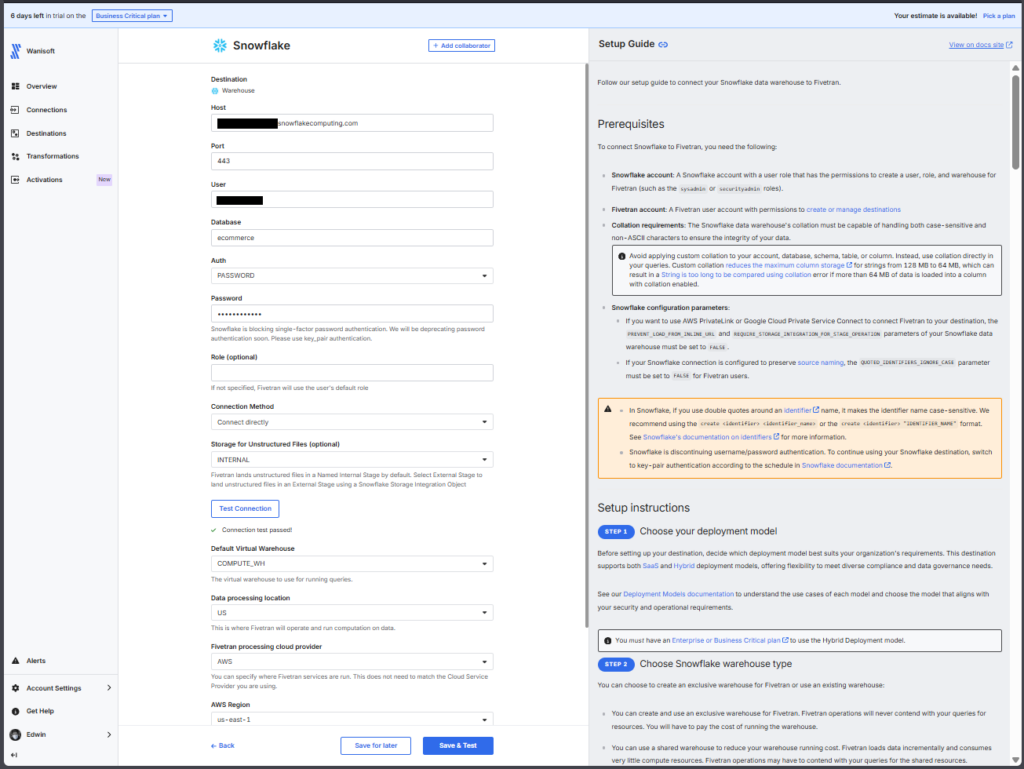
Task: Copy the Setup Guide link icon
Action: tap(663, 44)
